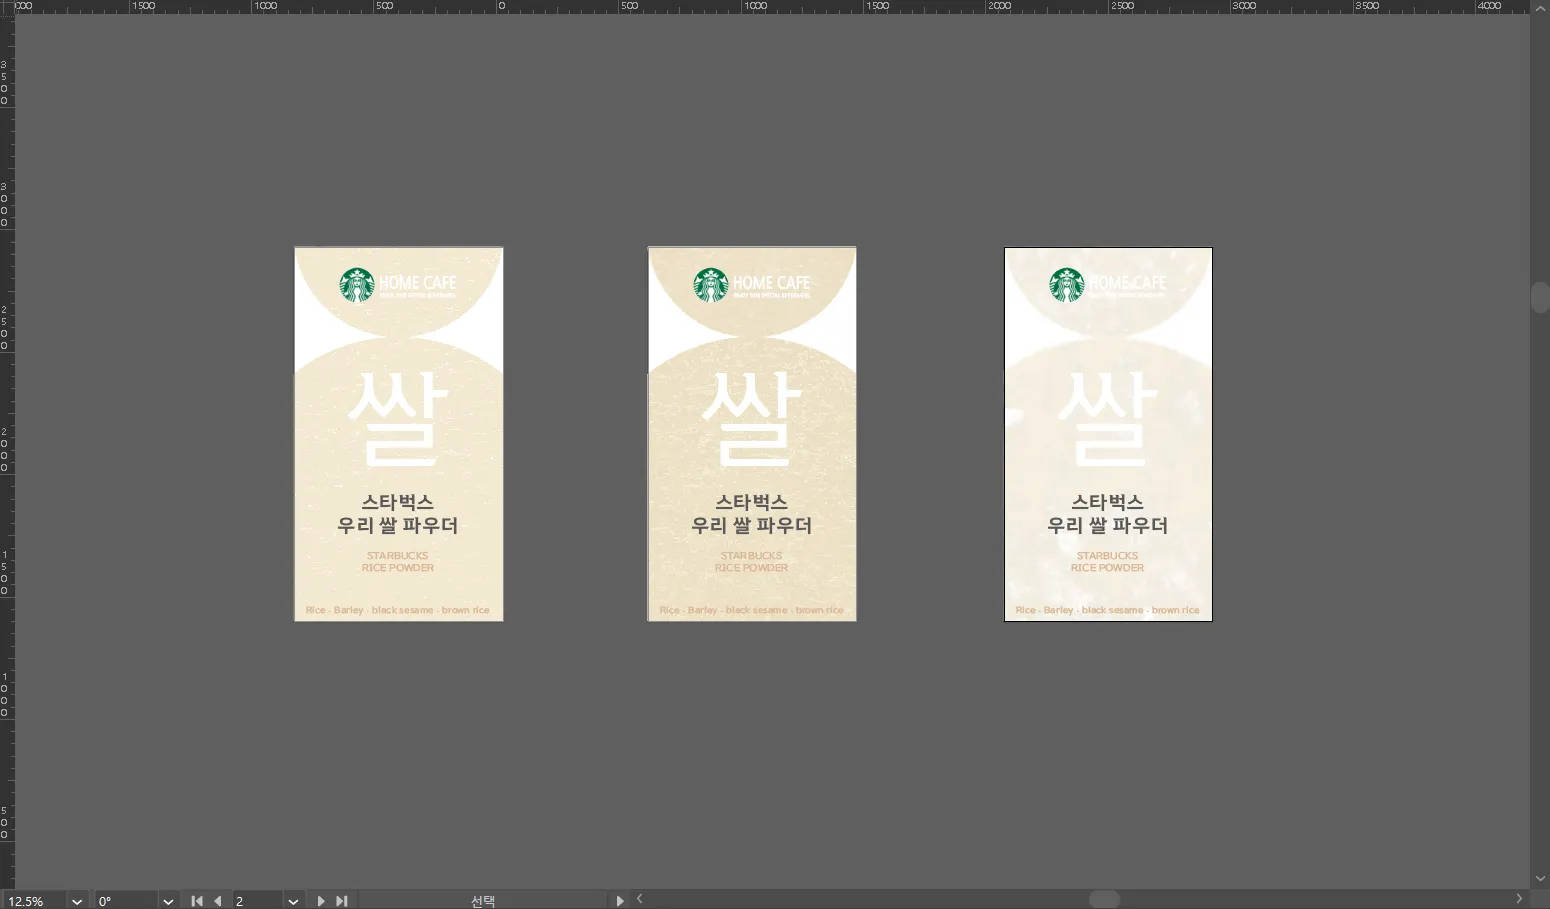Go to the first artboard

[197, 901]
